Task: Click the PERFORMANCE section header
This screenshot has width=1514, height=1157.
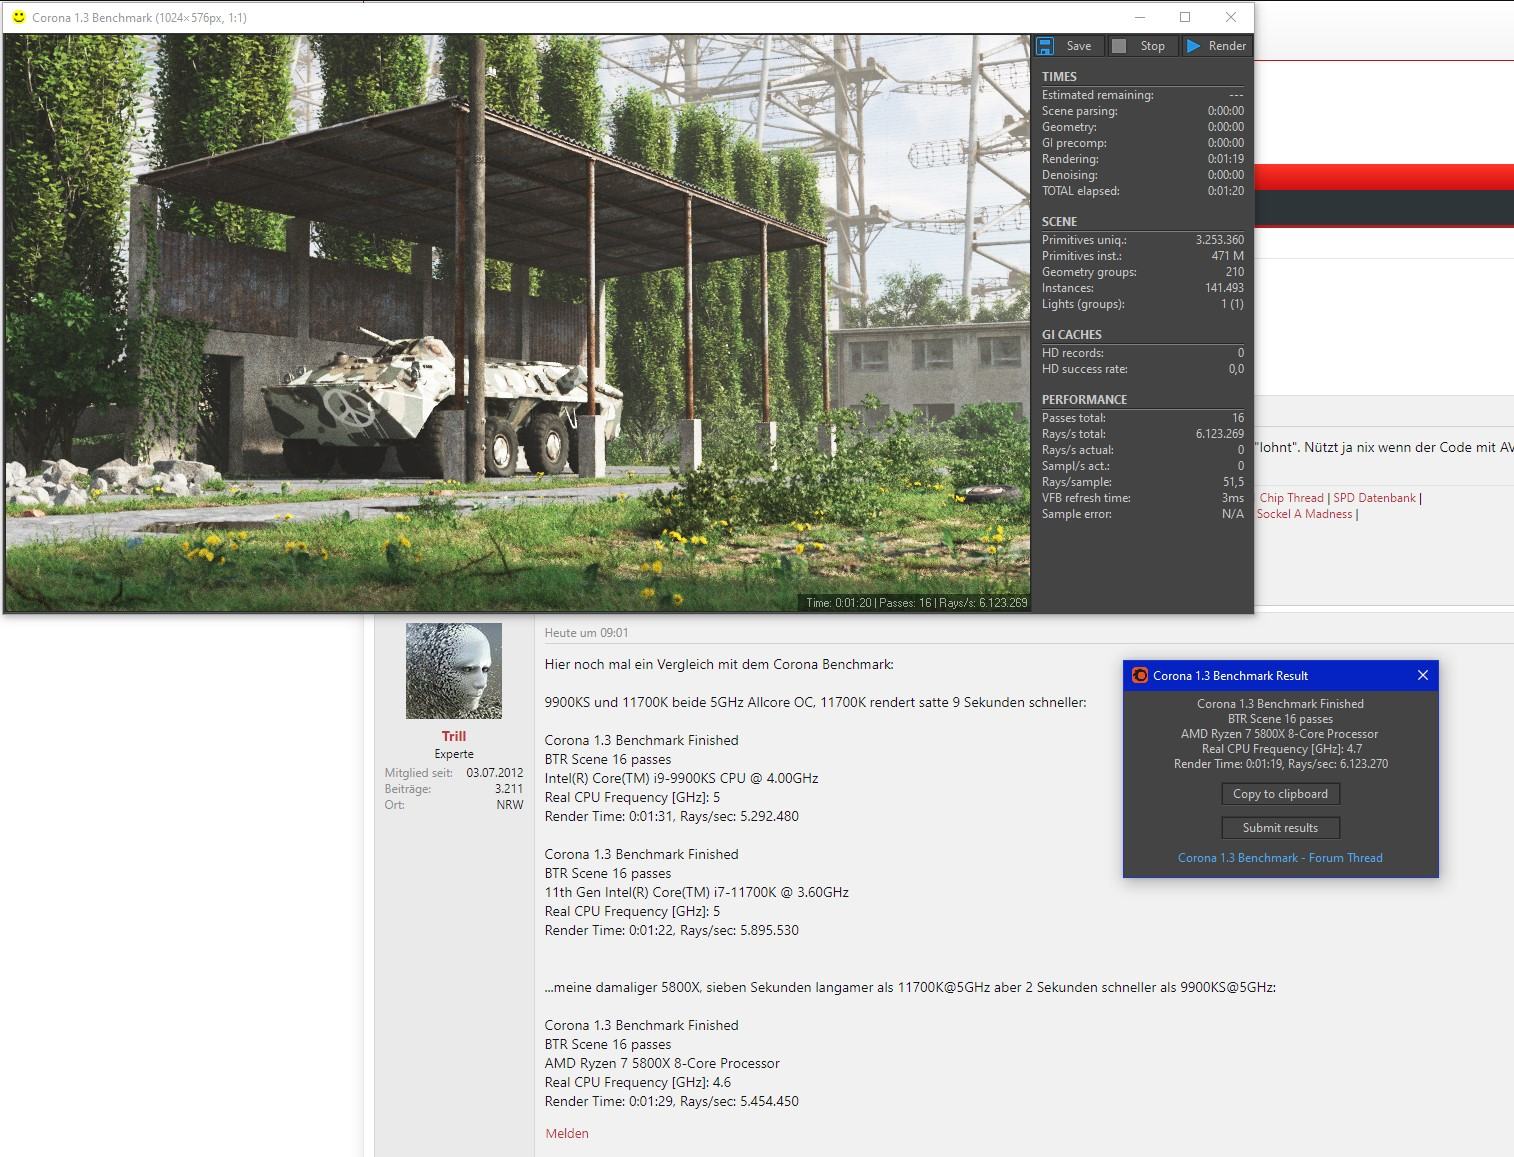Action: (1084, 400)
